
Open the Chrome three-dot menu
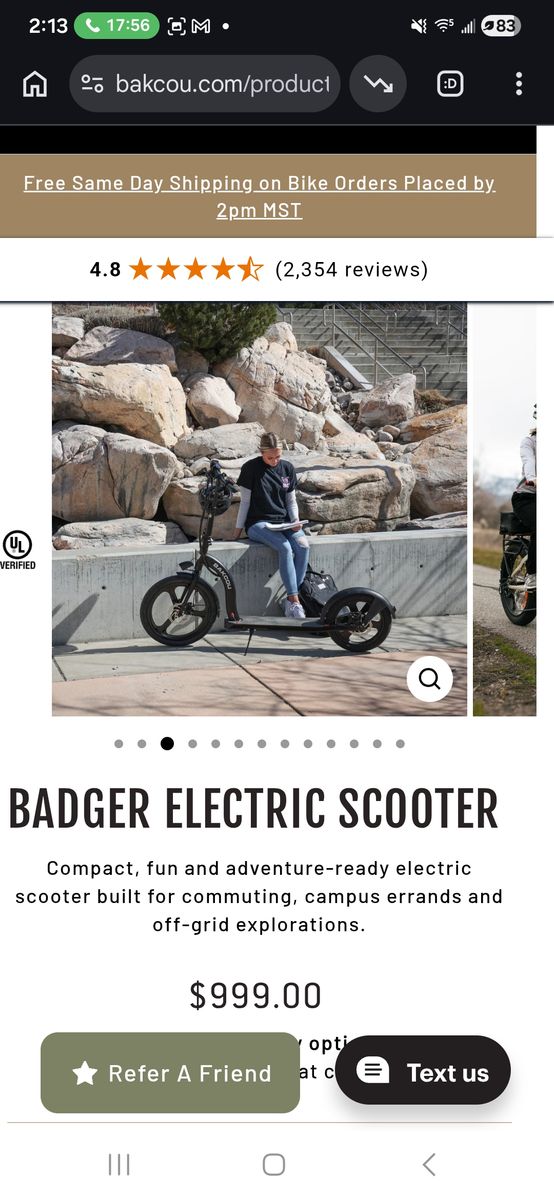click(518, 84)
